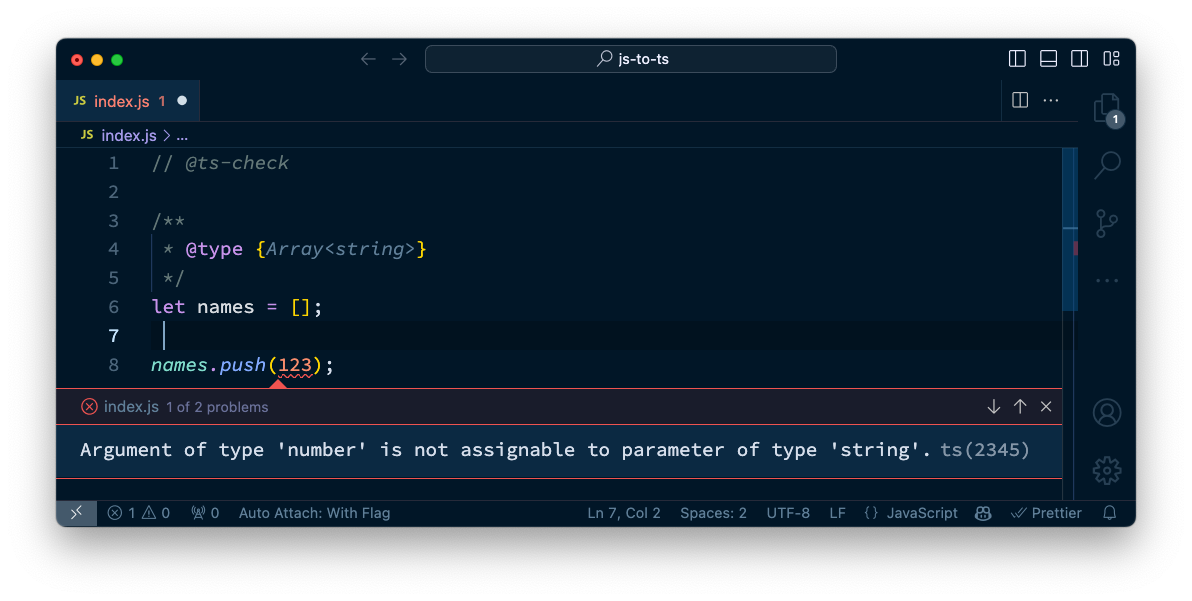Click the js-to-ts search box in the title bar
1192x601 pixels.
[x=630, y=59]
